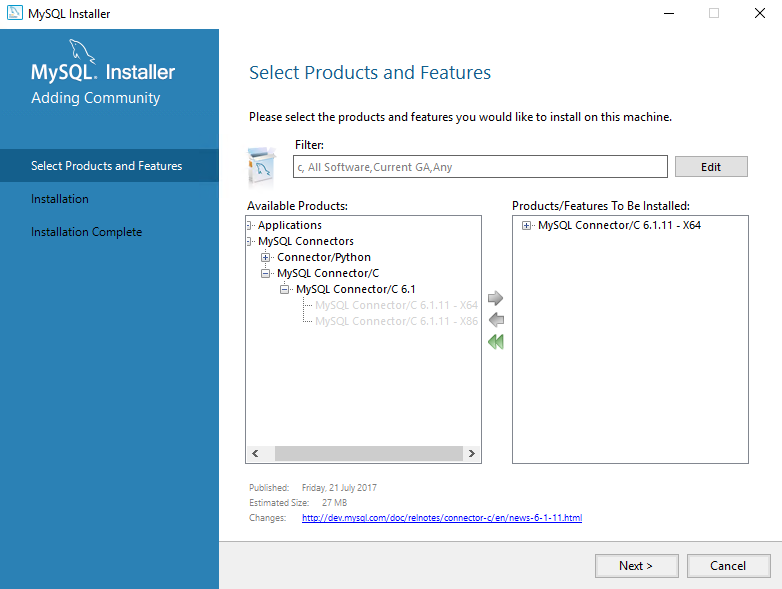The height and width of the screenshot is (589, 782).
Task: Collapse the MySQL Connector/C 6.1 node
Action: [284, 289]
